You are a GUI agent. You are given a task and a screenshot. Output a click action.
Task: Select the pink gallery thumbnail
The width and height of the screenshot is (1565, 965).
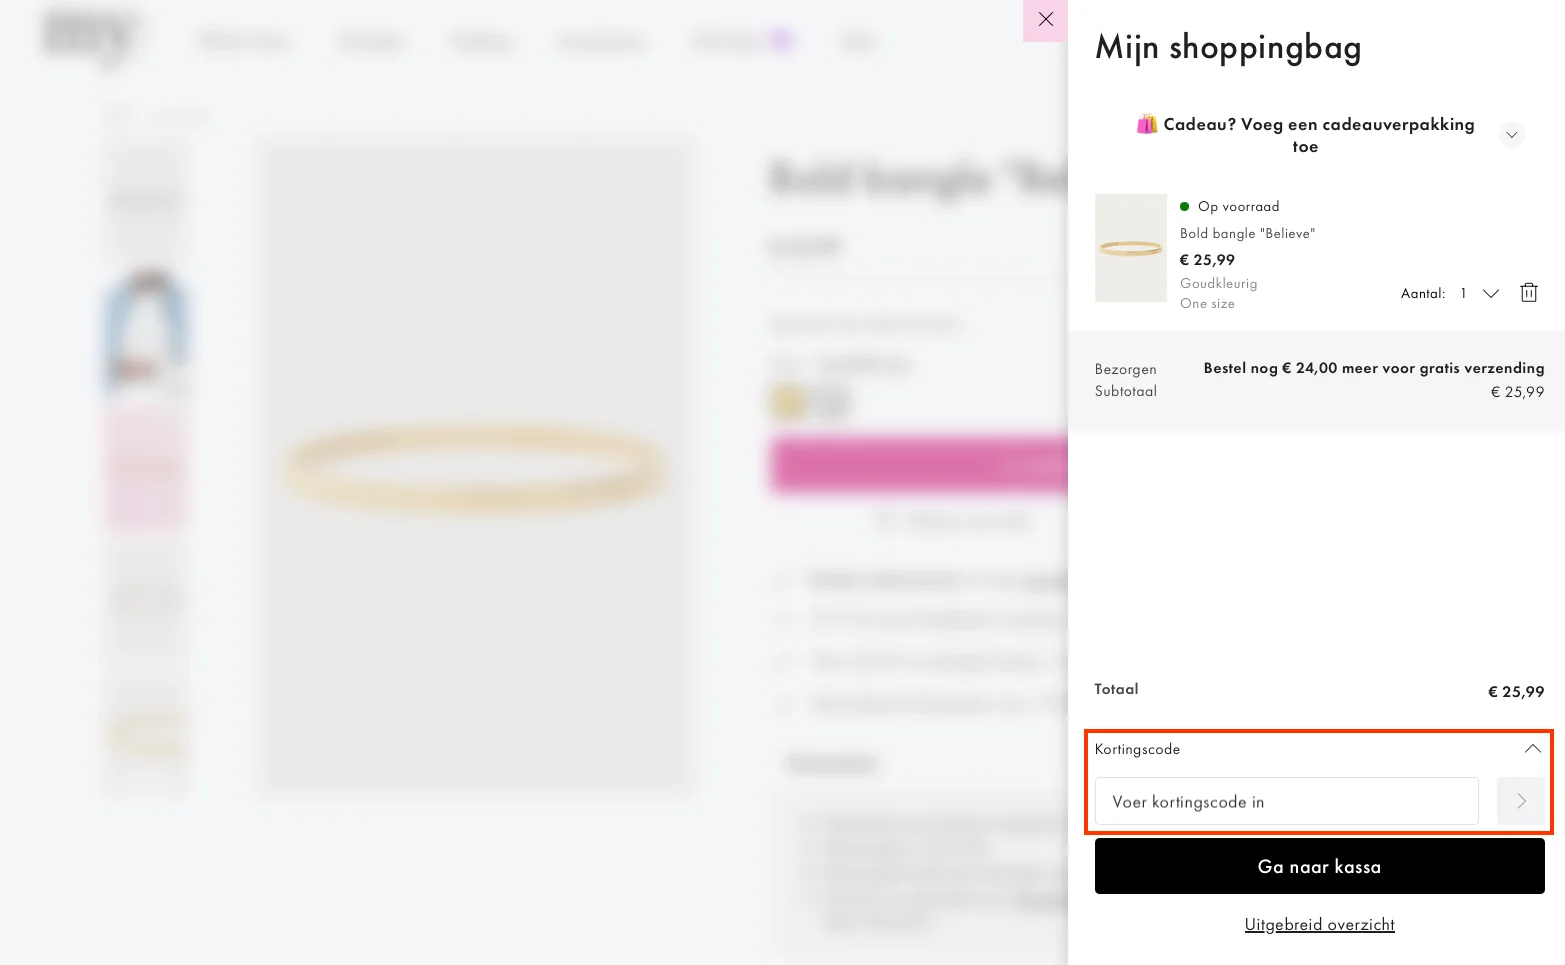(x=147, y=467)
